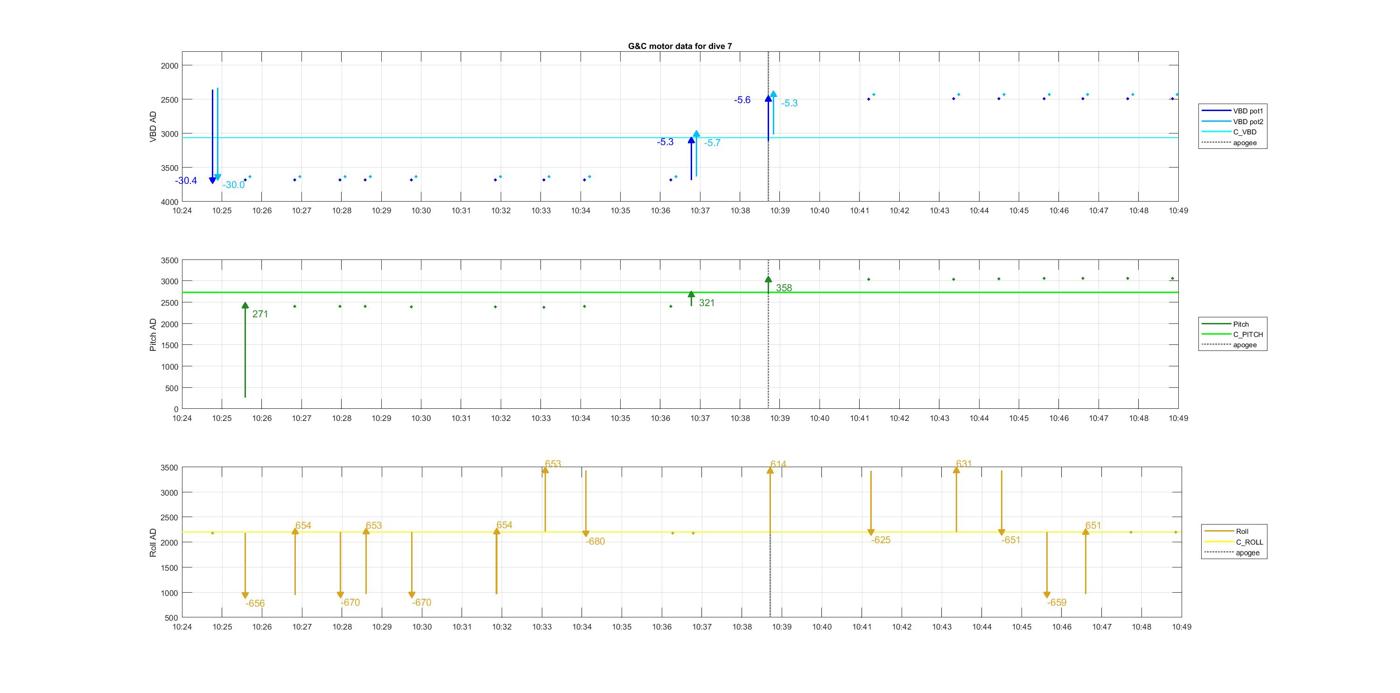Click "apogee" in the VBD plot legend
Image resolution: width=1400 pixels, height=693 pixels.
click(x=1229, y=142)
